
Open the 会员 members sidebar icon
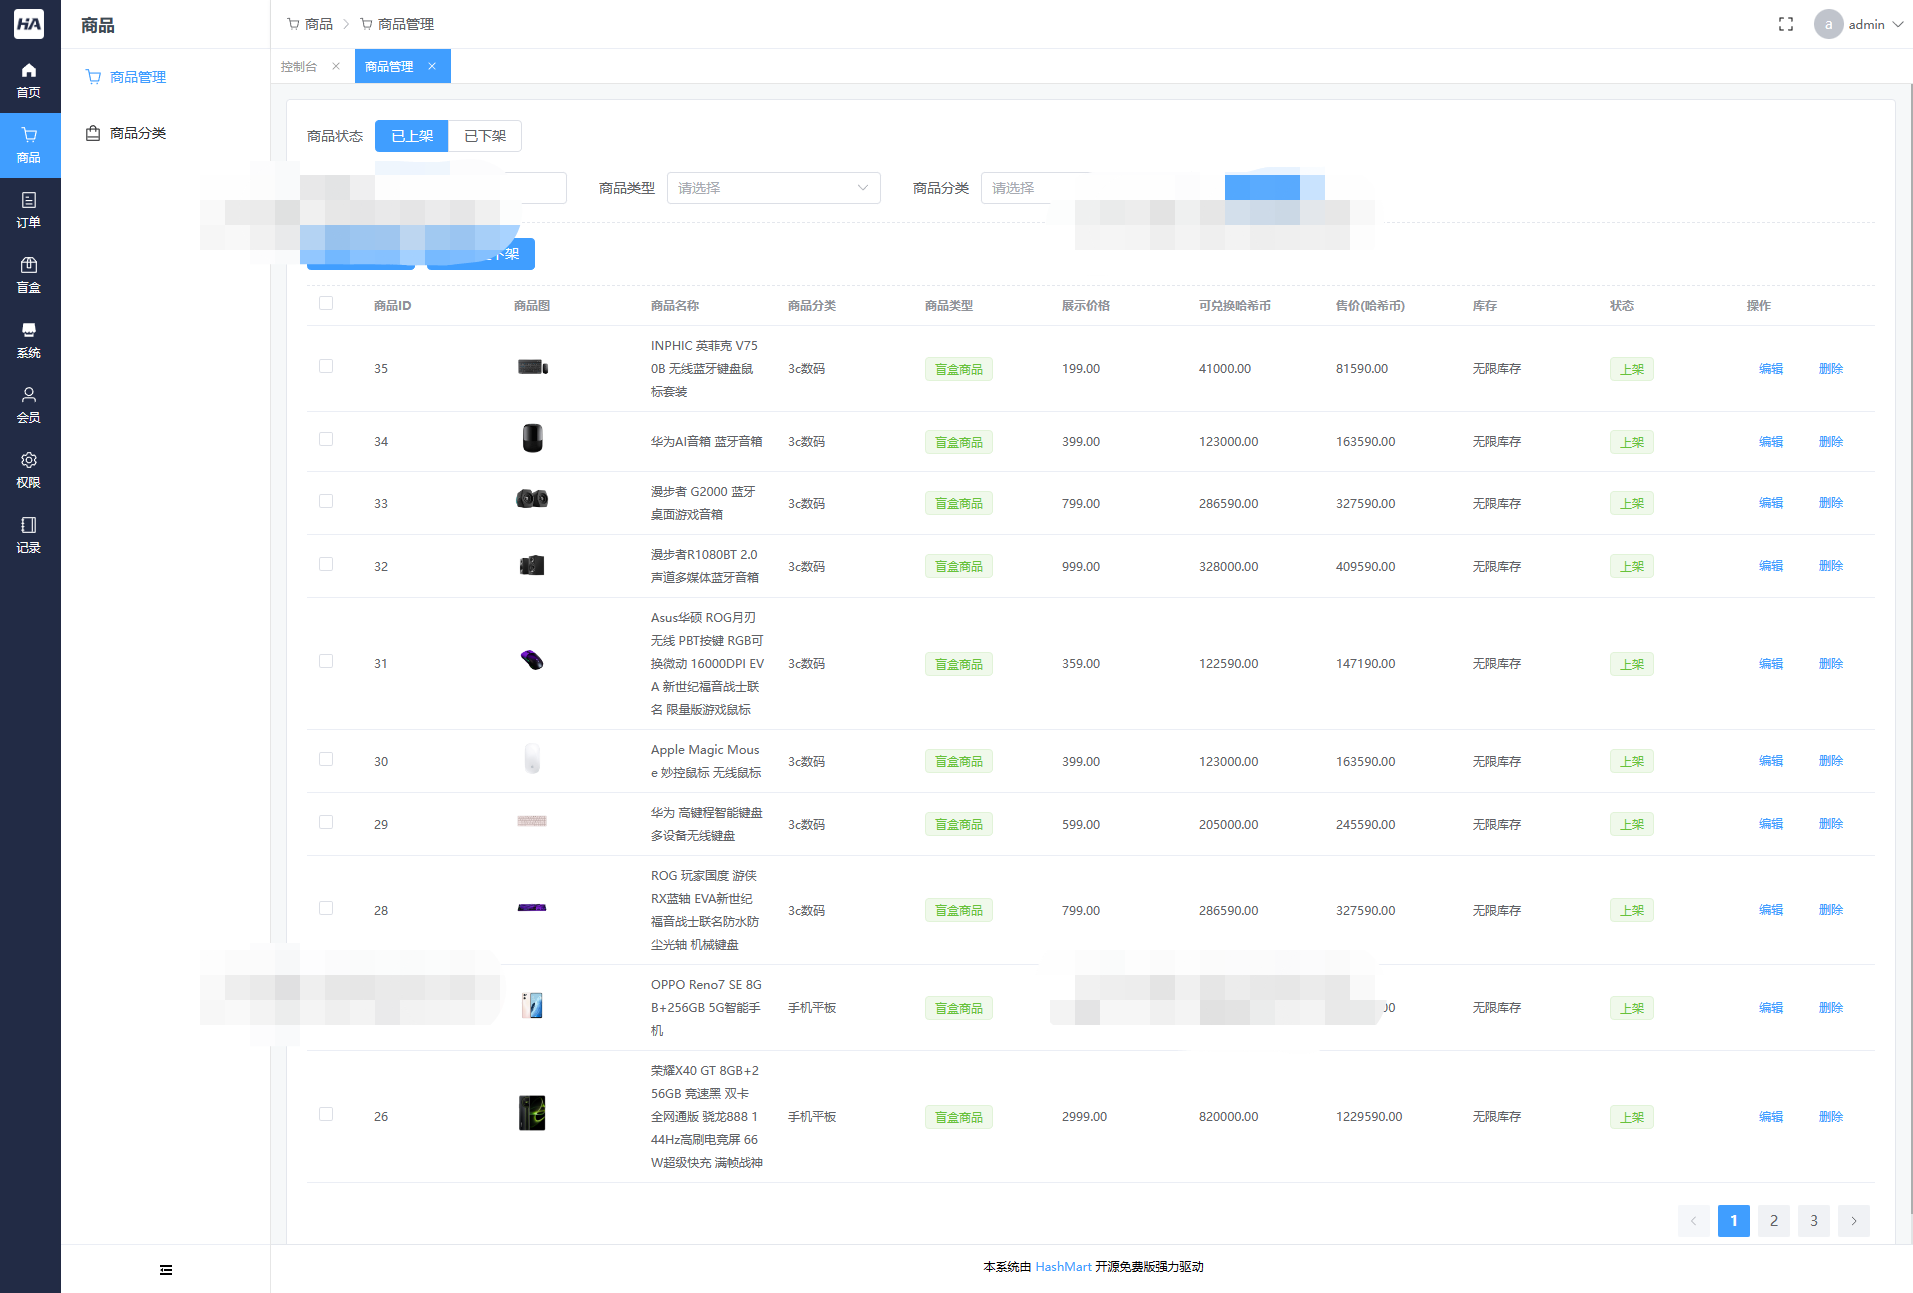29,405
